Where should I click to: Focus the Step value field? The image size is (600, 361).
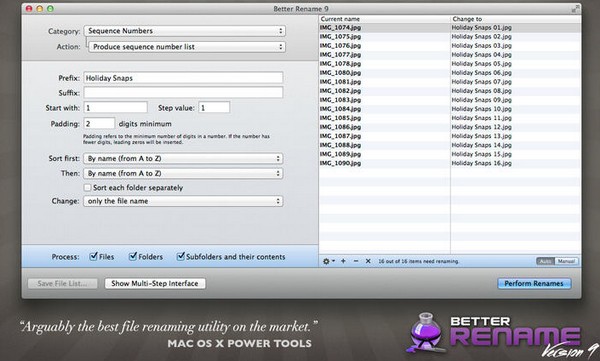point(214,108)
